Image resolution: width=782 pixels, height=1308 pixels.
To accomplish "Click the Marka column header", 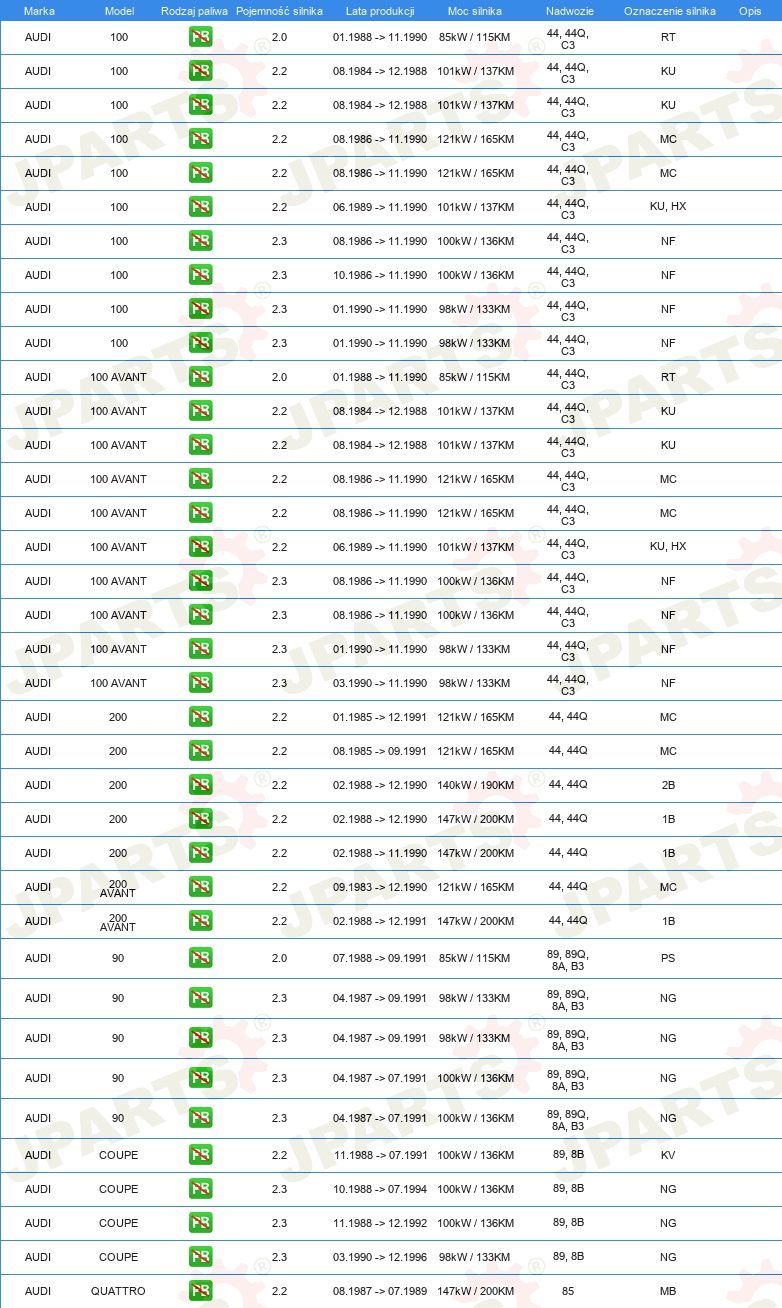I will (39, 10).
